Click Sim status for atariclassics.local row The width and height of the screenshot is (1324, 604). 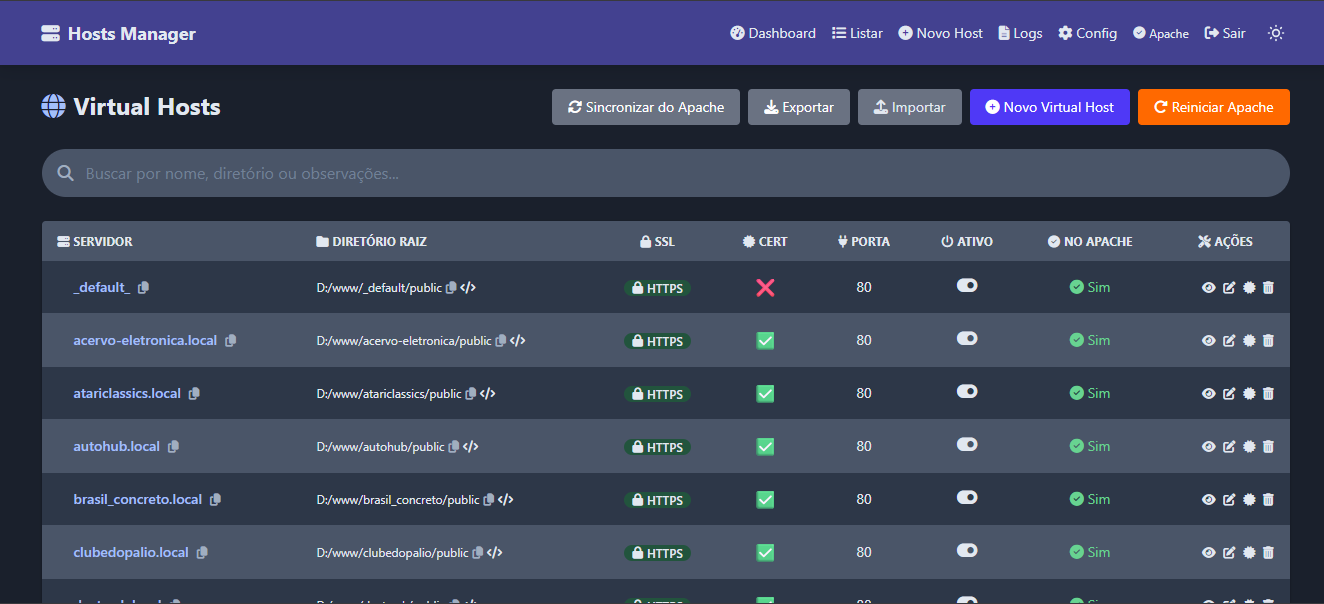coord(1090,394)
